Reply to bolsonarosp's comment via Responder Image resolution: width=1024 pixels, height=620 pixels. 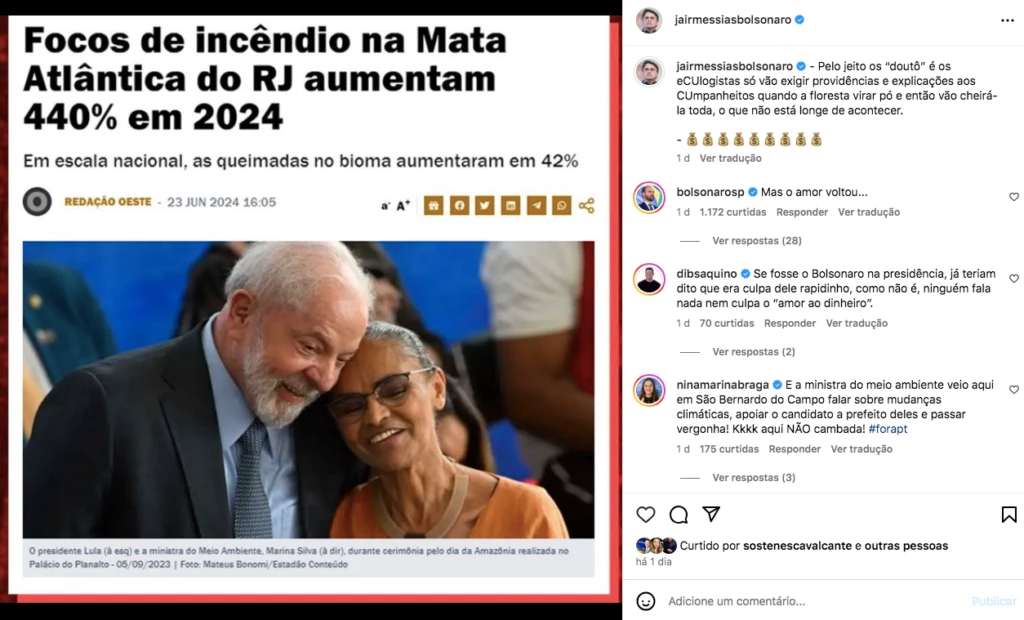pos(801,212)
